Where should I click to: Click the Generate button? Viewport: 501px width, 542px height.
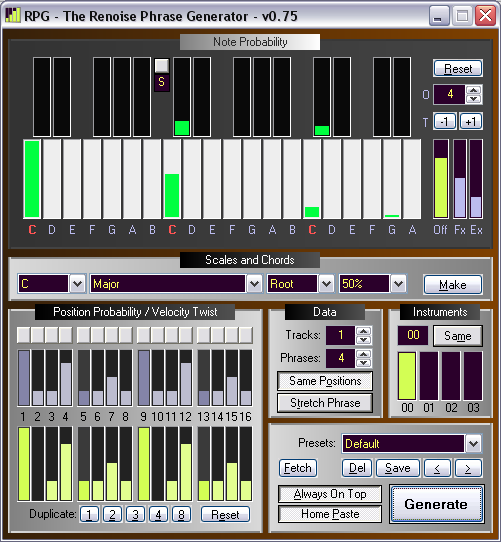click(436, 504)
